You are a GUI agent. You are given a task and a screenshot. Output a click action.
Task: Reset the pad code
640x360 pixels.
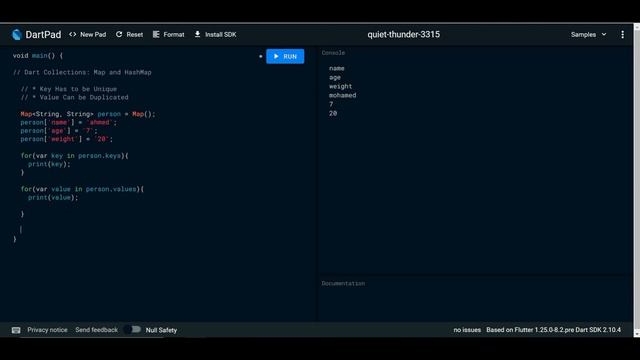pos(129,35)
